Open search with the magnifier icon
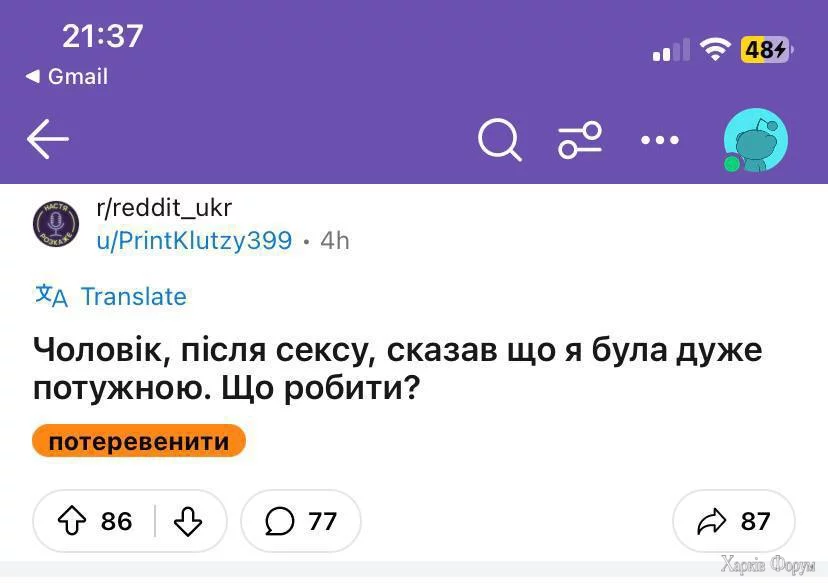 [x=499, y=140]
